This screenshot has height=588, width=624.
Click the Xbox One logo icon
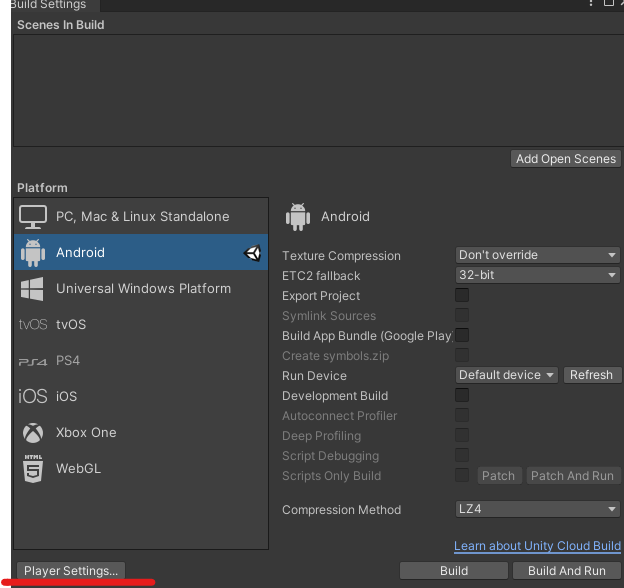pyautogui.click(x=33, y=433)
